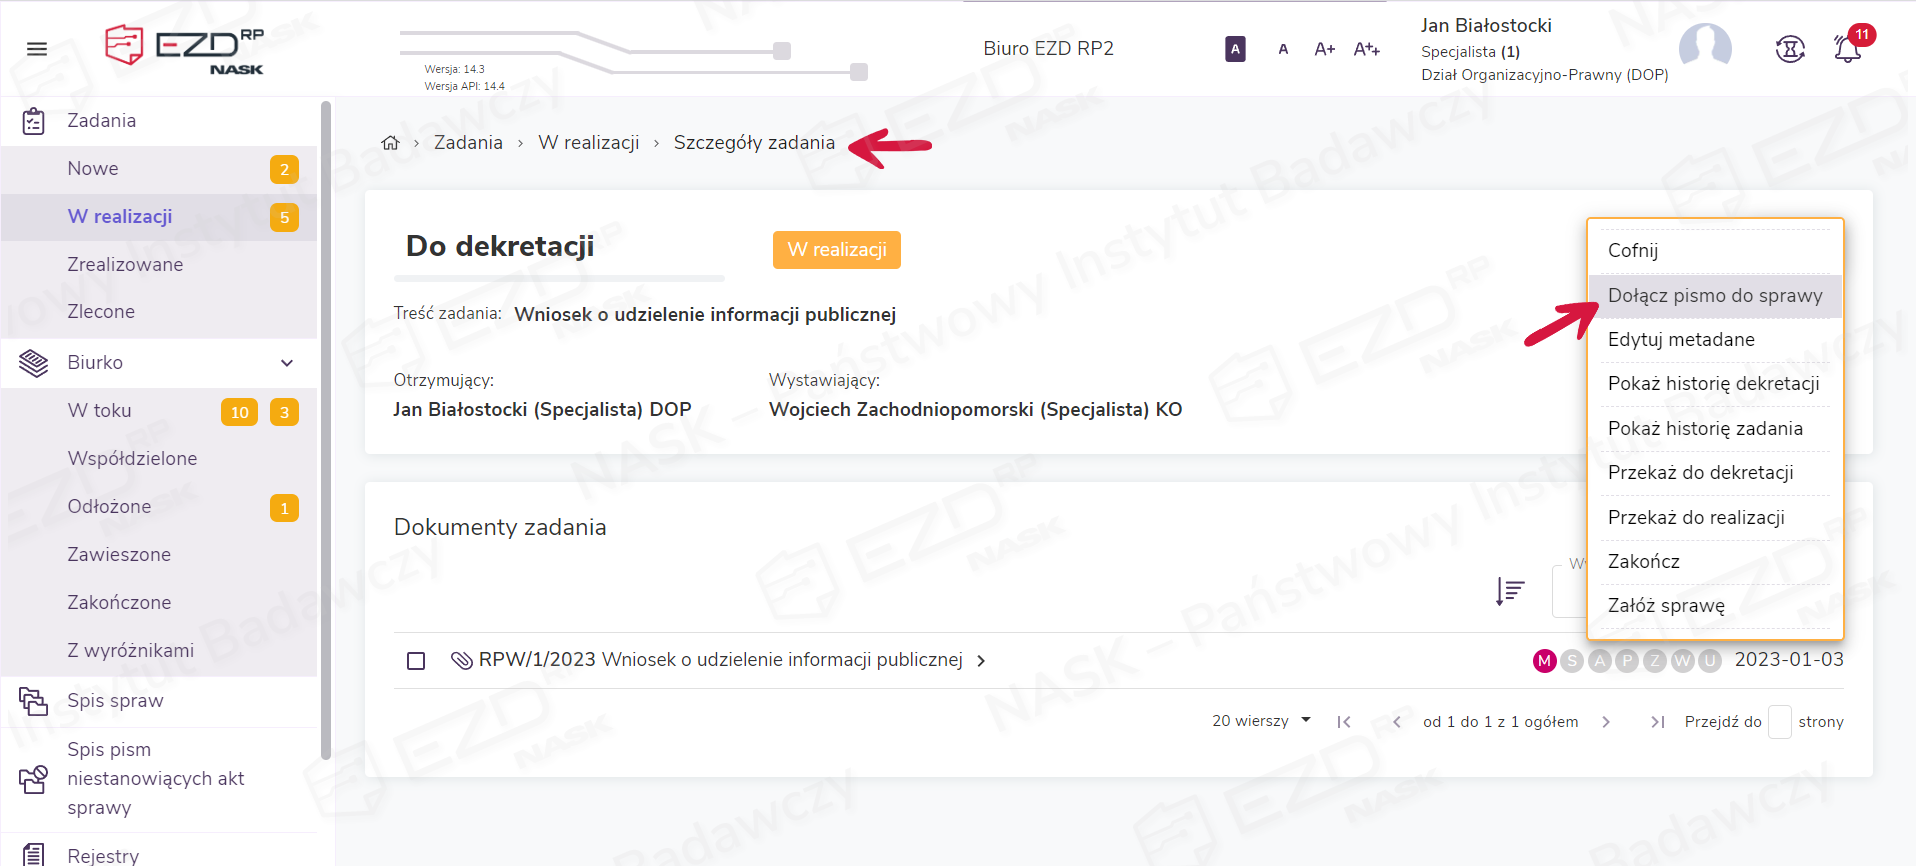Click the help lifebuoy icon in header

(x=1790, y=49)
